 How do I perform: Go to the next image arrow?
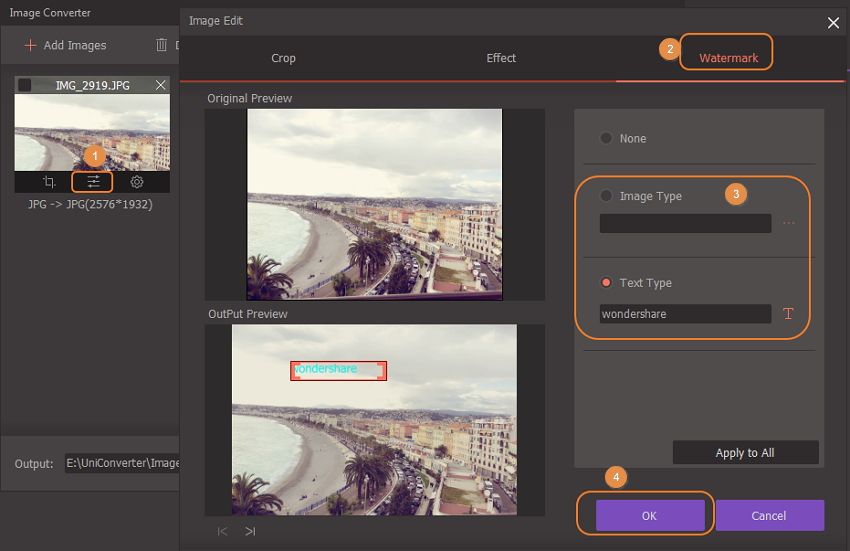[250, 531]
